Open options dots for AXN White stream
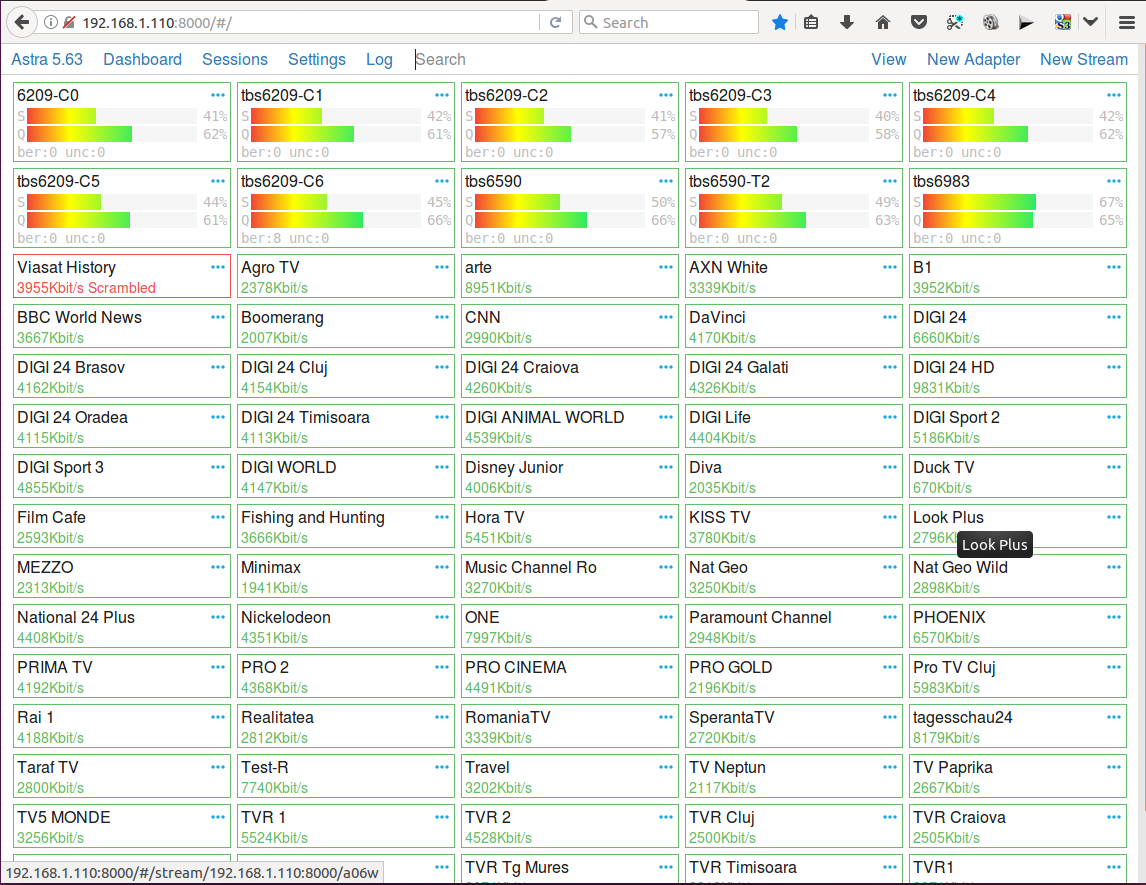The image size is (1146, 885). tap(889, 267)
